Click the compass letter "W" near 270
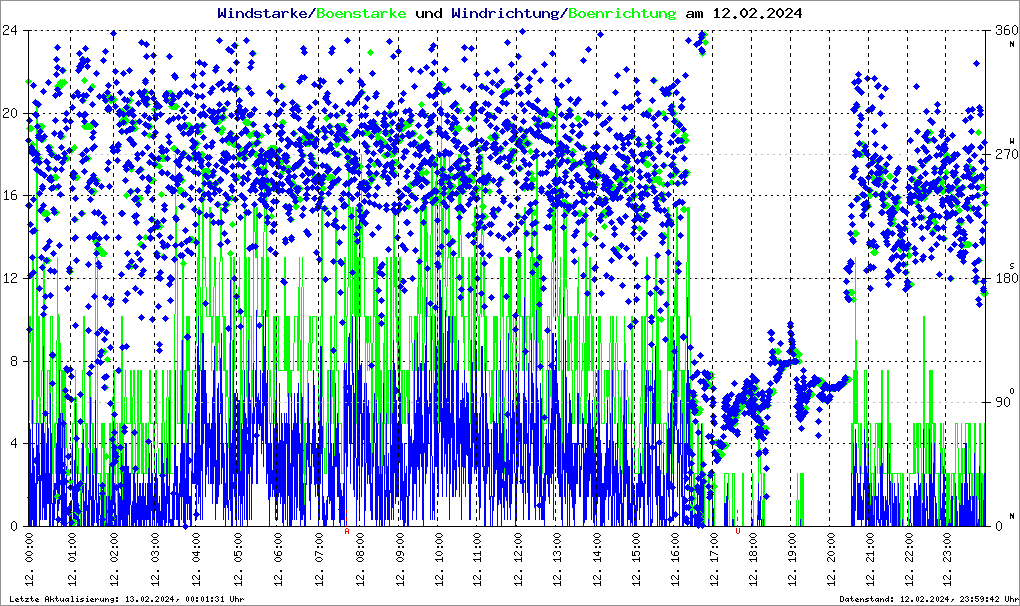The image size is (1020, 606). click(1012, 141)
